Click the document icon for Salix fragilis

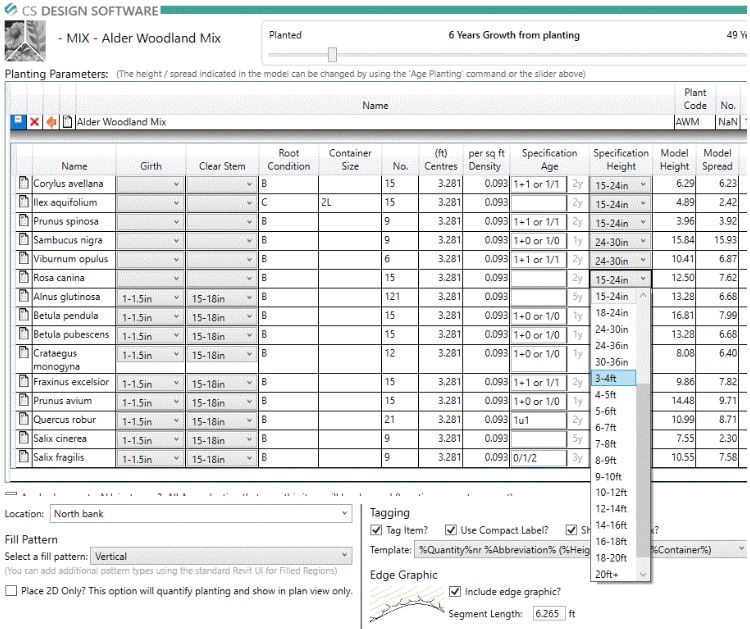tap(23, 457)
